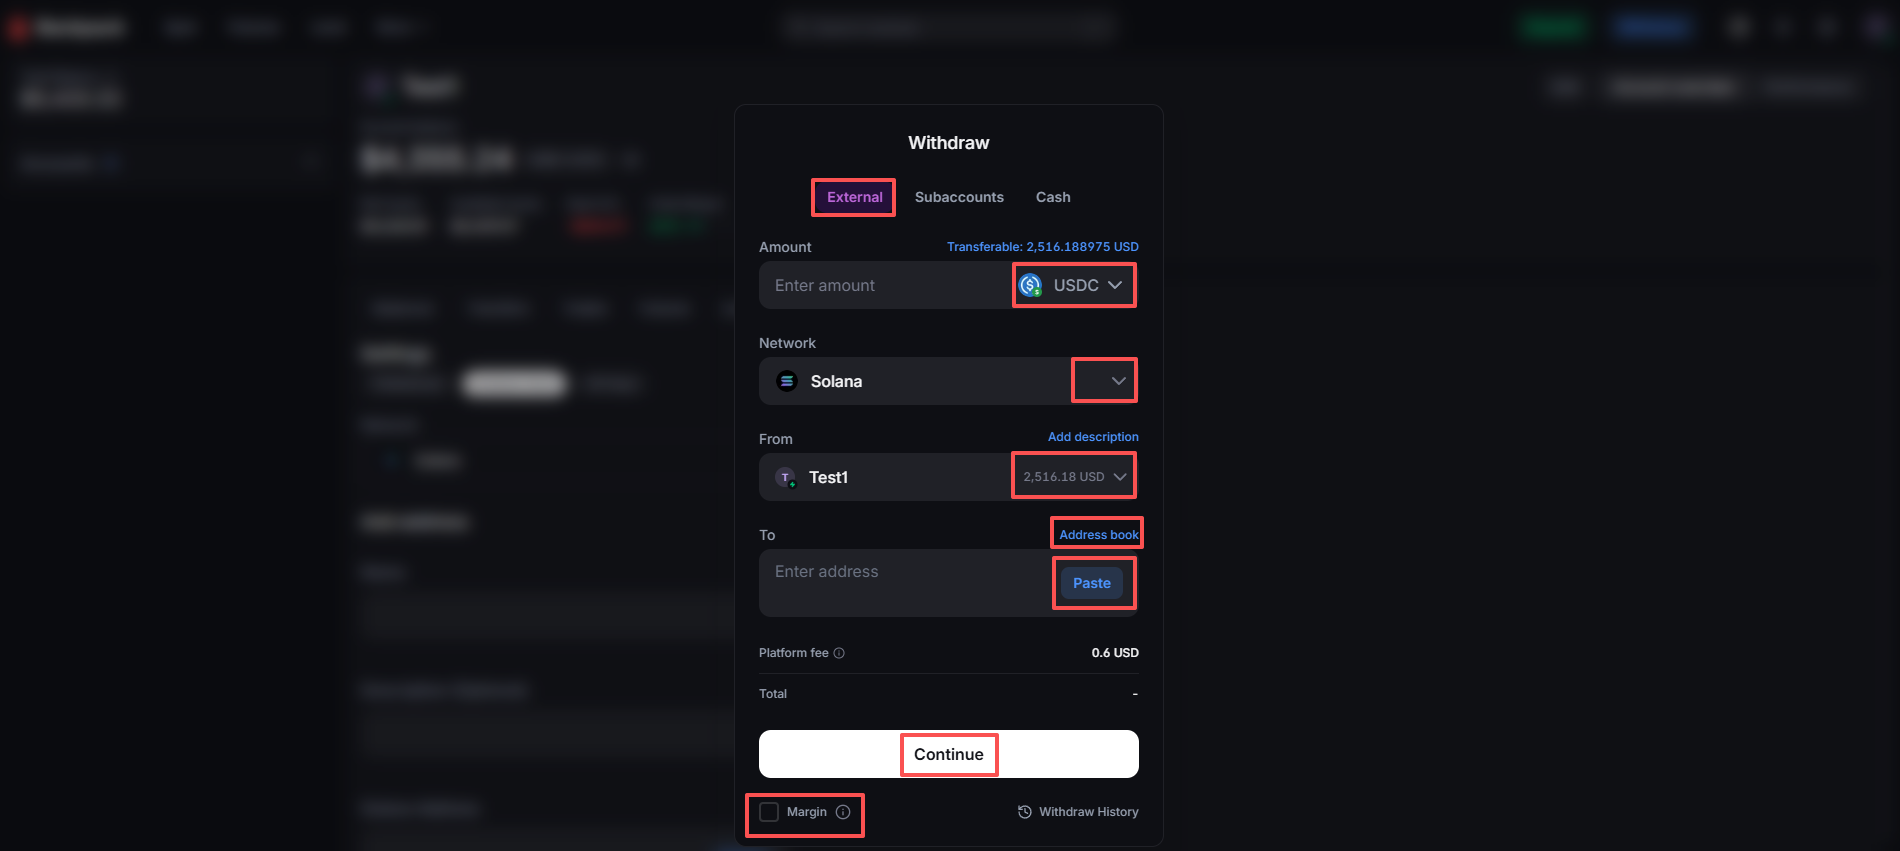Screen dimensions: 1900x851
Task: Open the Address book link
Action: [1098, 535]
